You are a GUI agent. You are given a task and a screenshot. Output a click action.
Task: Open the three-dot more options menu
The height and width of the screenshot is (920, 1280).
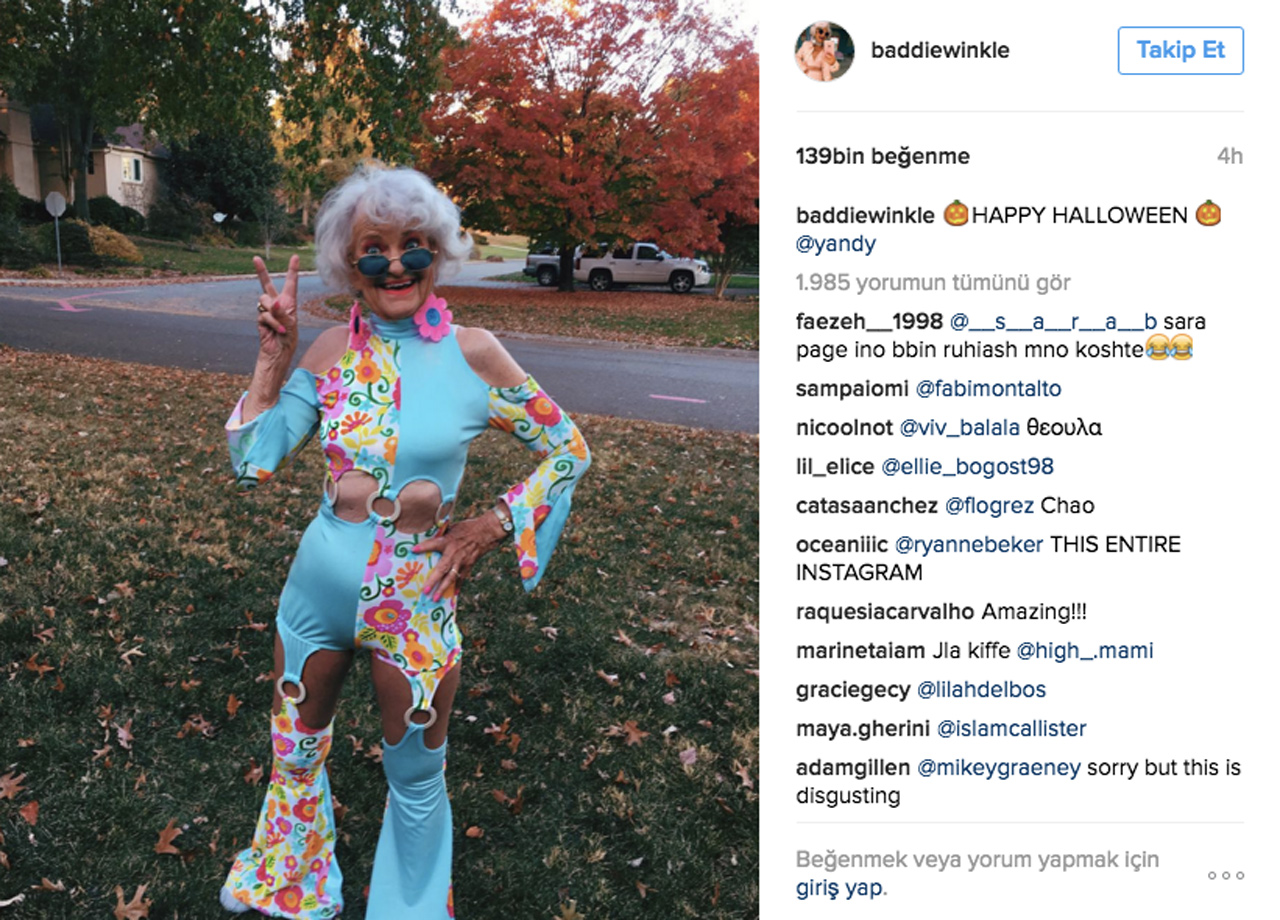tap(1225, 875)
